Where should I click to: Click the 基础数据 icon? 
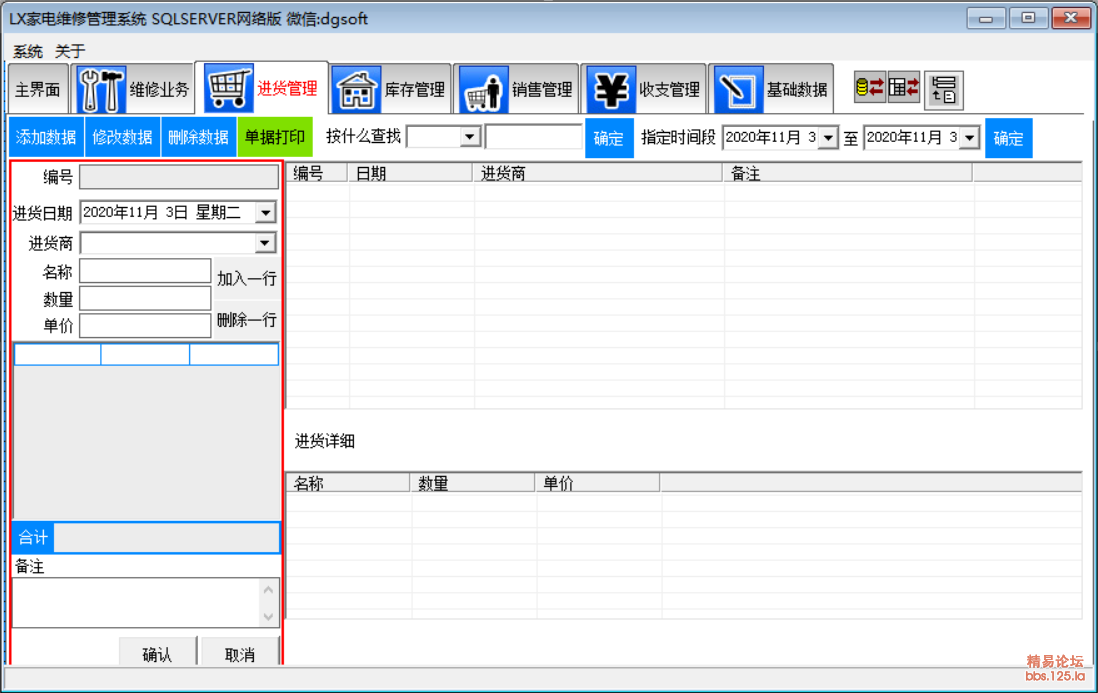pos(738,90)
